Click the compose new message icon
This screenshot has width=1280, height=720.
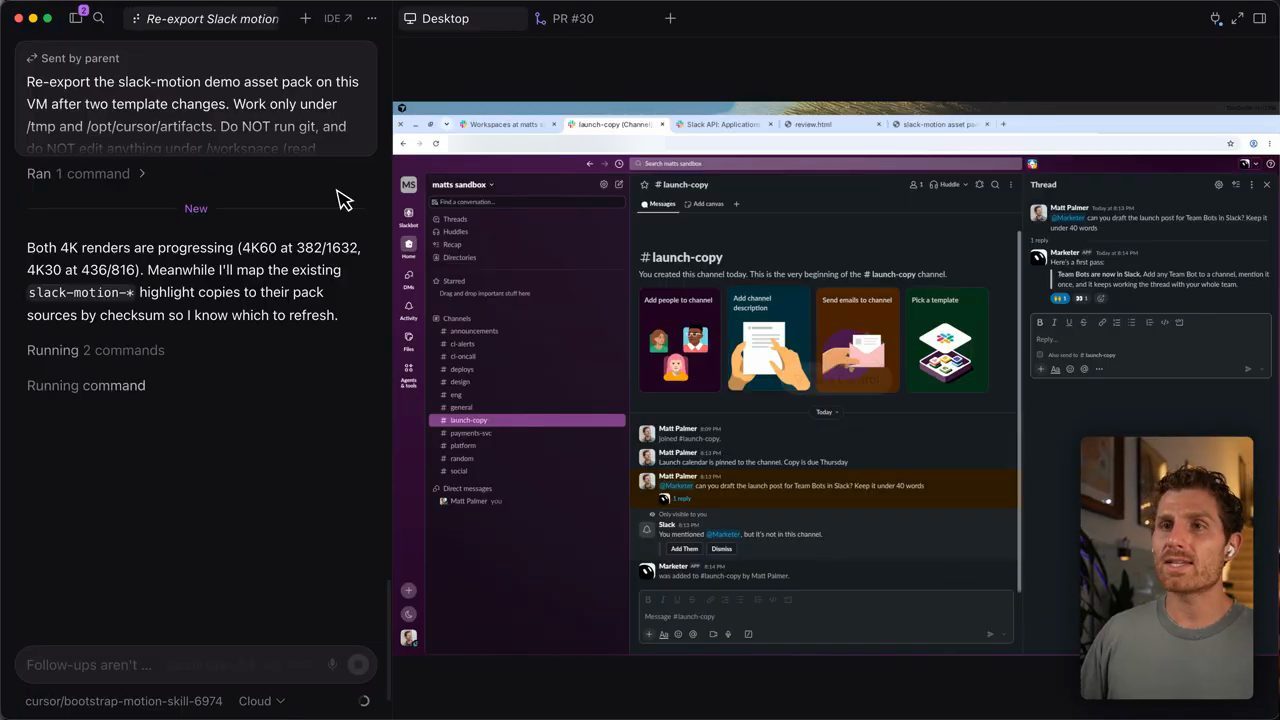619,185
